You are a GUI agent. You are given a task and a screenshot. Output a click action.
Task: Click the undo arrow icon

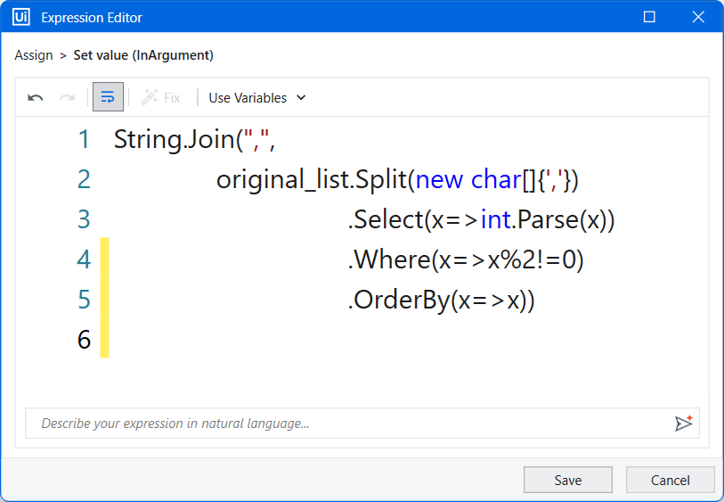tap(36, 97)
